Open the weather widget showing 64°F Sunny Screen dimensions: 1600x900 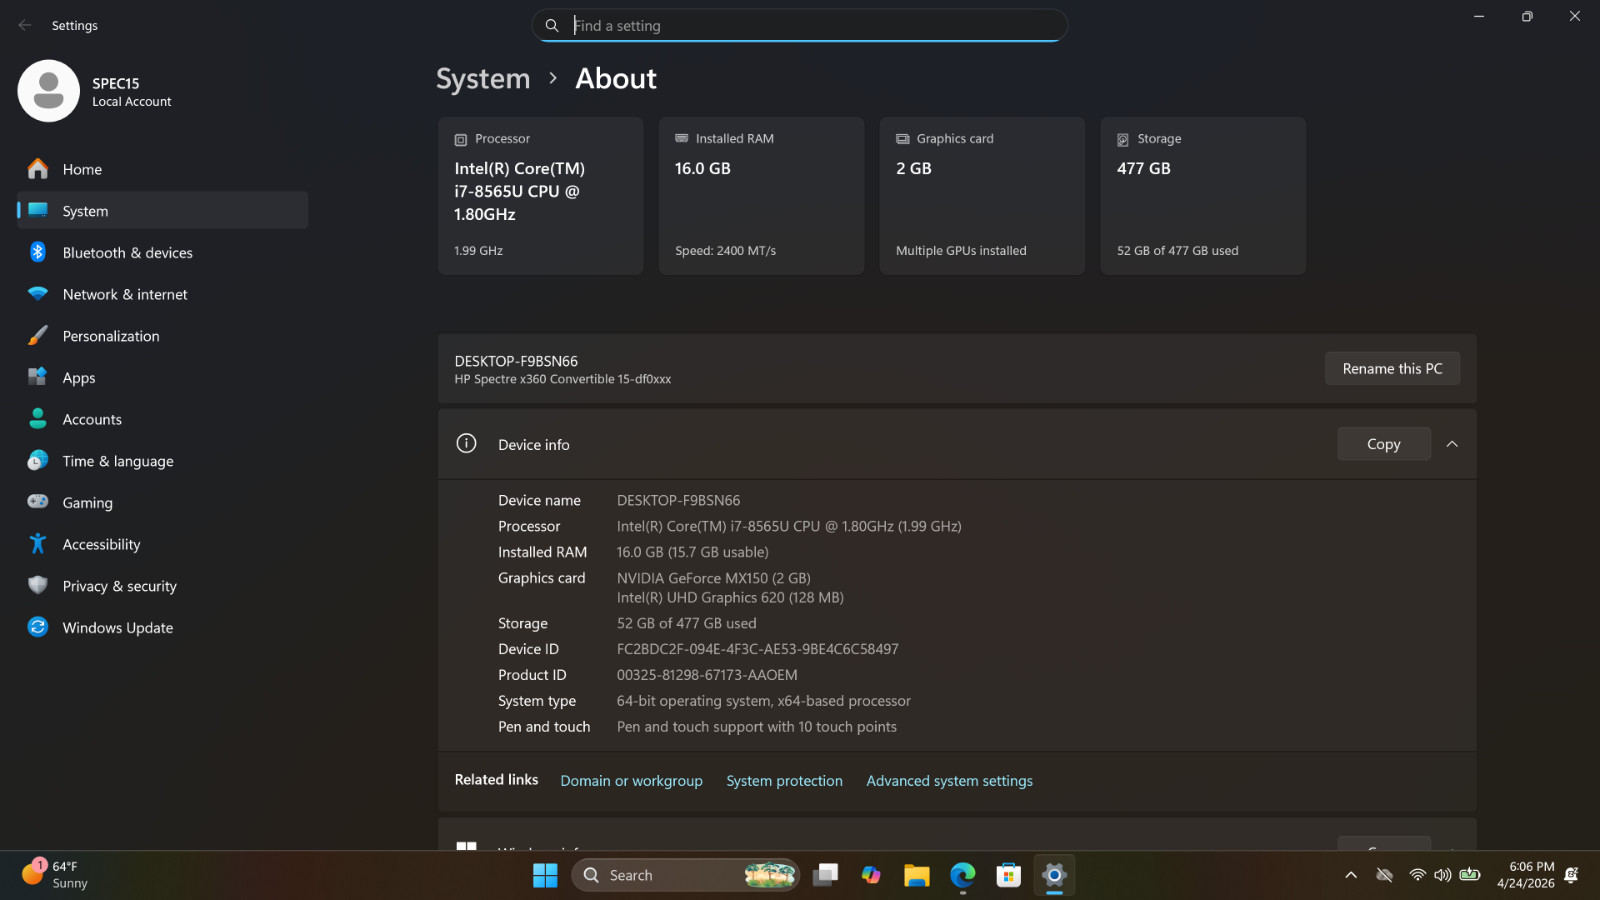[x=56, y=875]
